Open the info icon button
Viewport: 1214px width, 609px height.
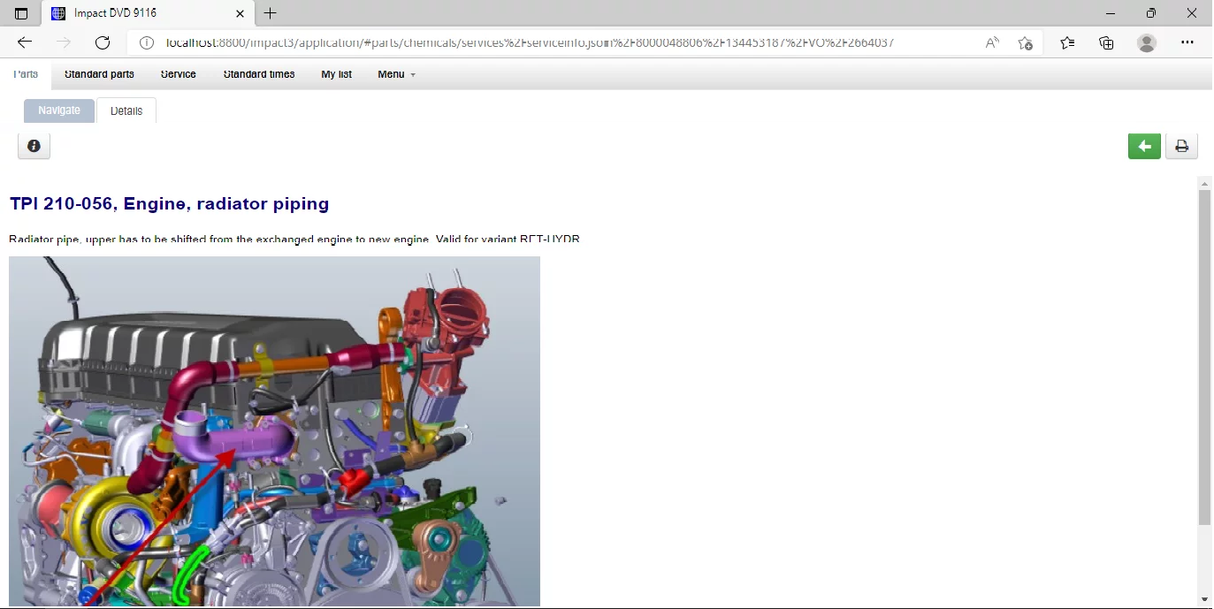point(34,146)
